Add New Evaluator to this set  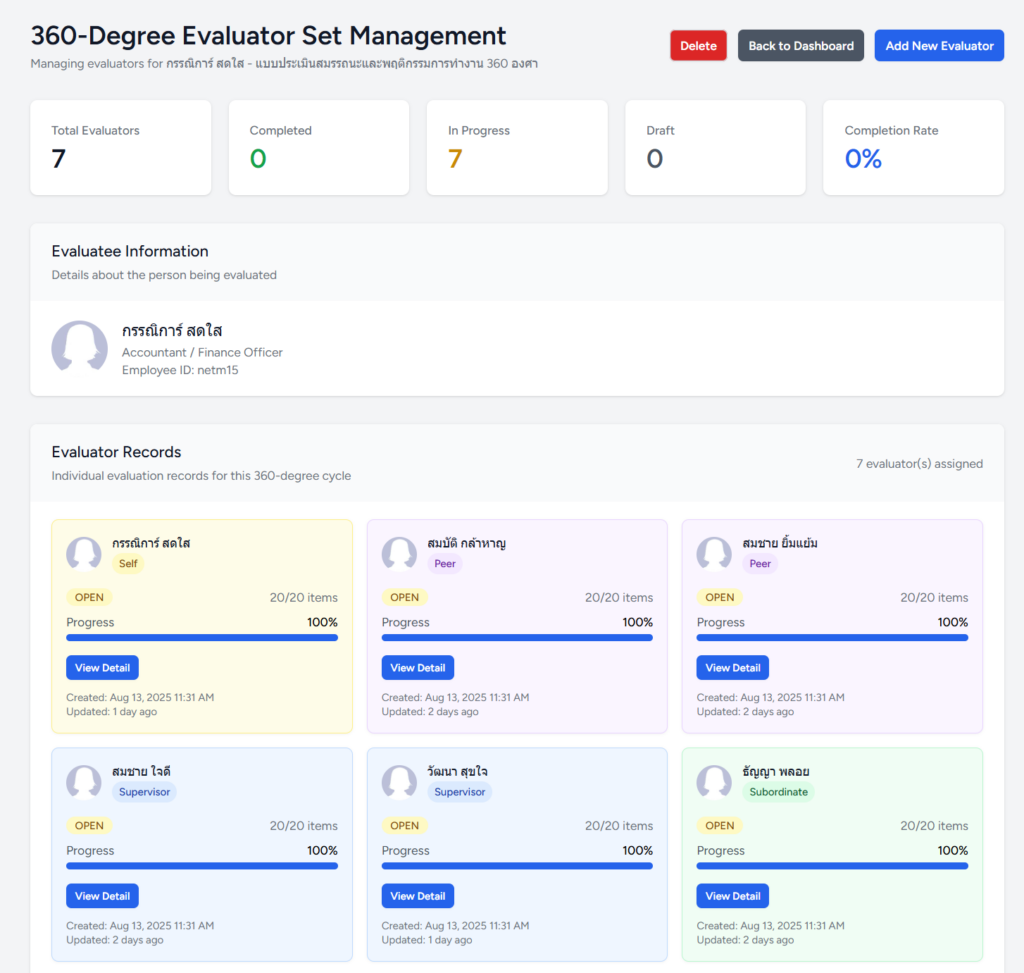click(x=939, y=46)
